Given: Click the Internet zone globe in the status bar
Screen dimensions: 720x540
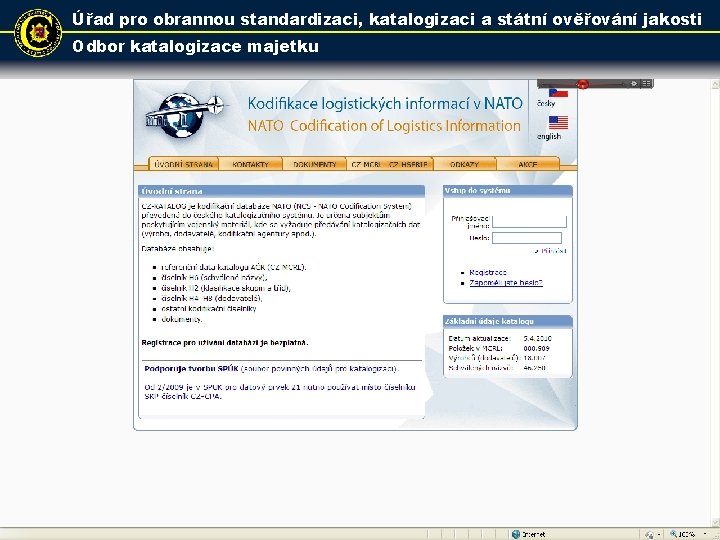Looking at the screenshot, I should pos(516,534).
